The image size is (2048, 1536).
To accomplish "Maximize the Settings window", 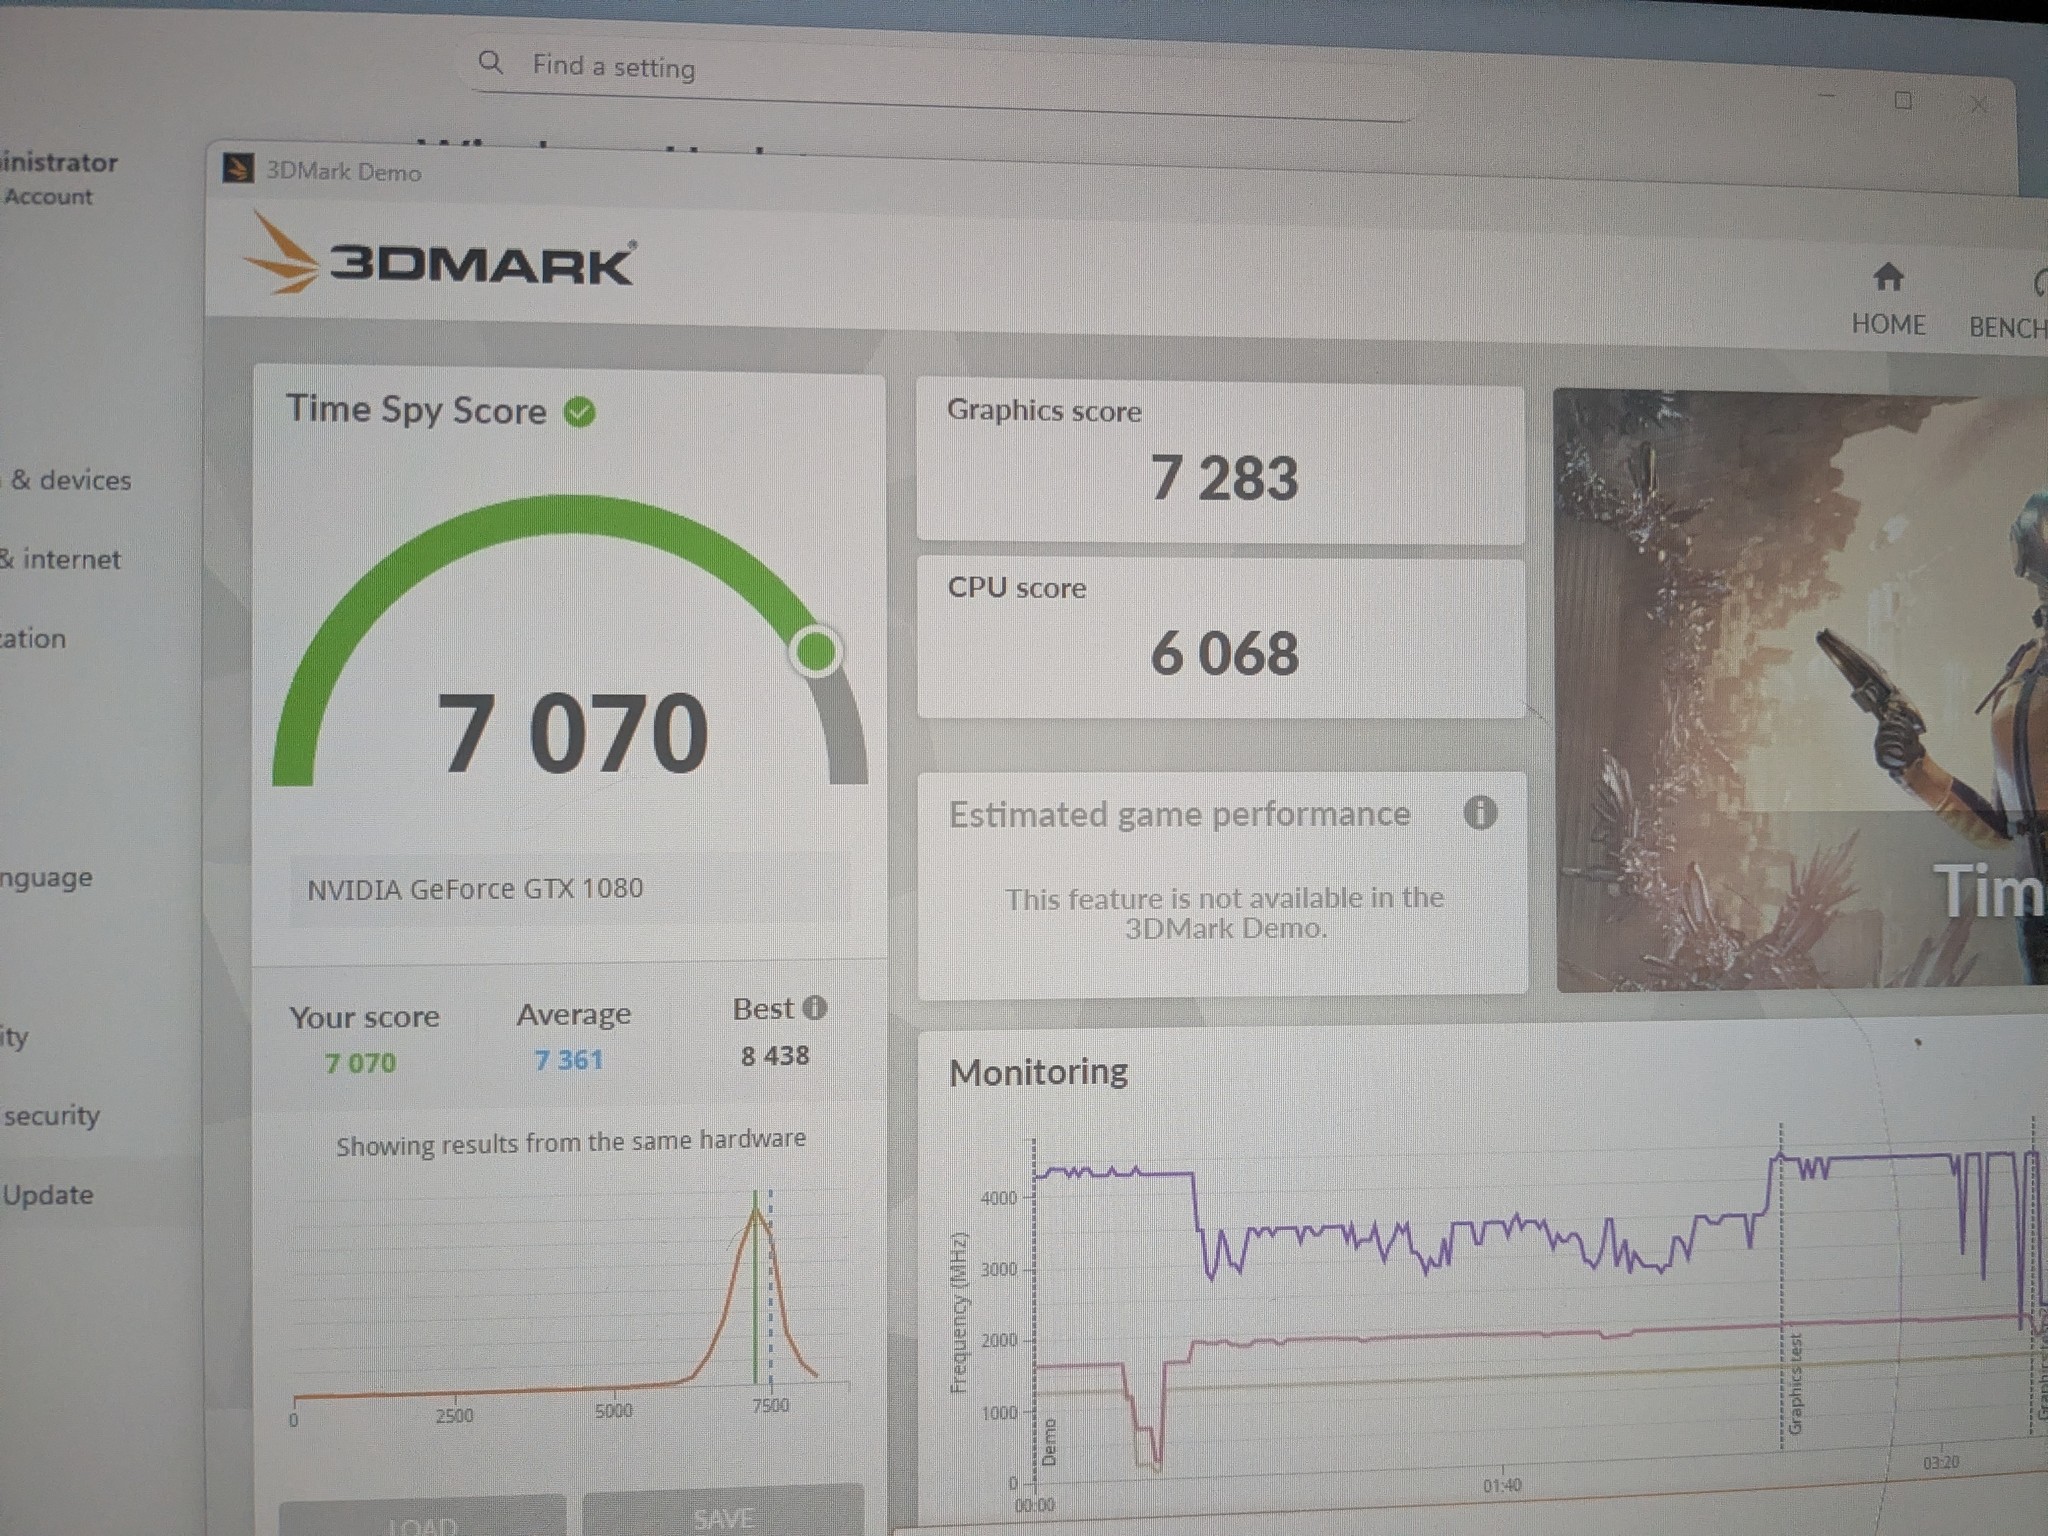I will (x=1903, y=100).
